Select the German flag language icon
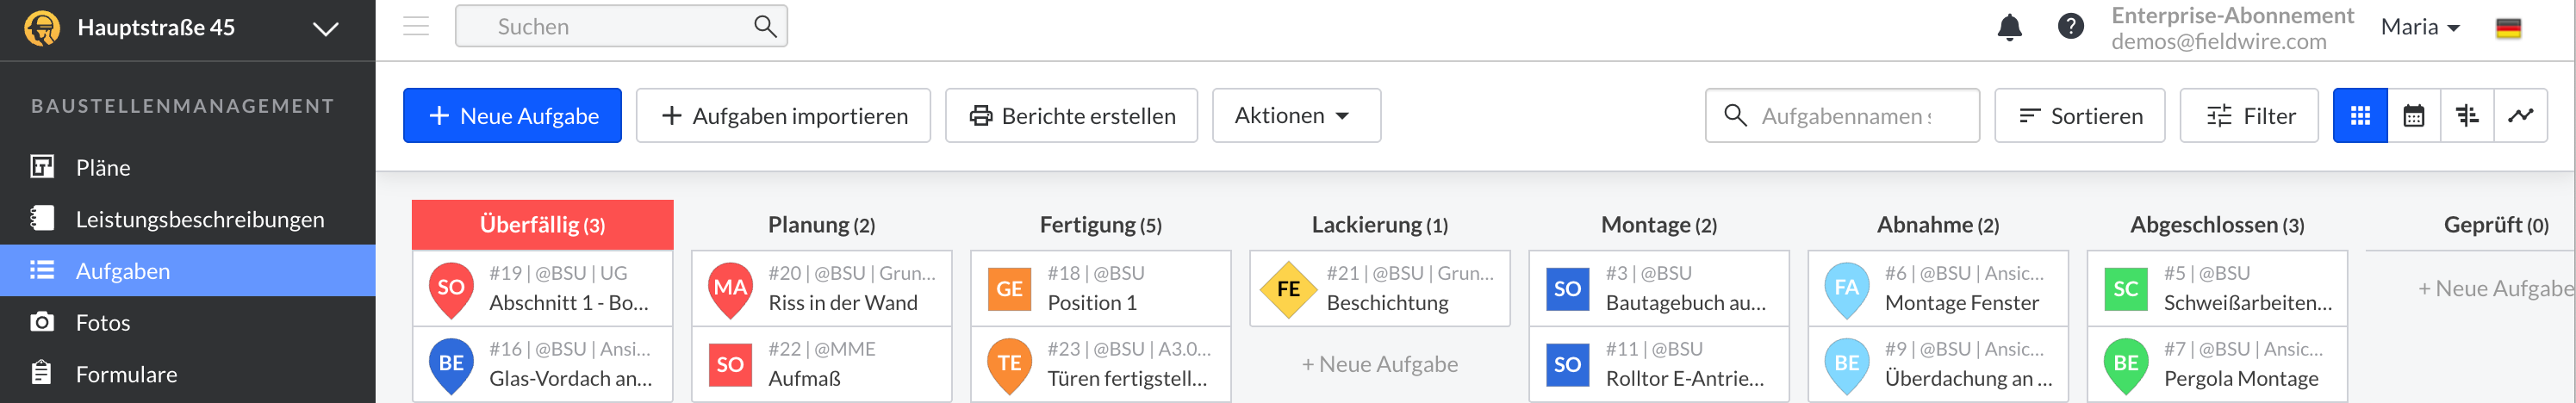This screenshot has width=2576, height=403. [x=2508, y=28]
